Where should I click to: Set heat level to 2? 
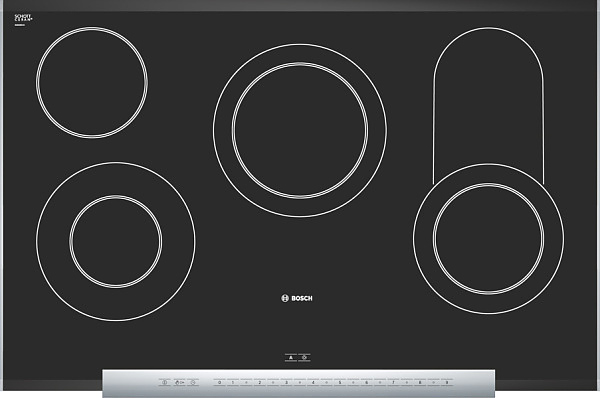(259, 382)
